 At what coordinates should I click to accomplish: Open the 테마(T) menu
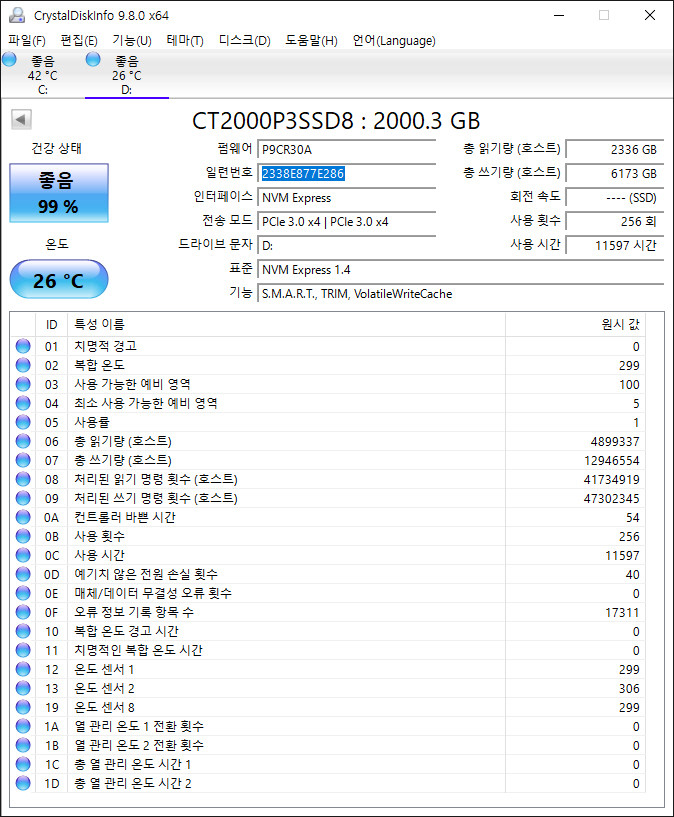click(x=185, y=41)
